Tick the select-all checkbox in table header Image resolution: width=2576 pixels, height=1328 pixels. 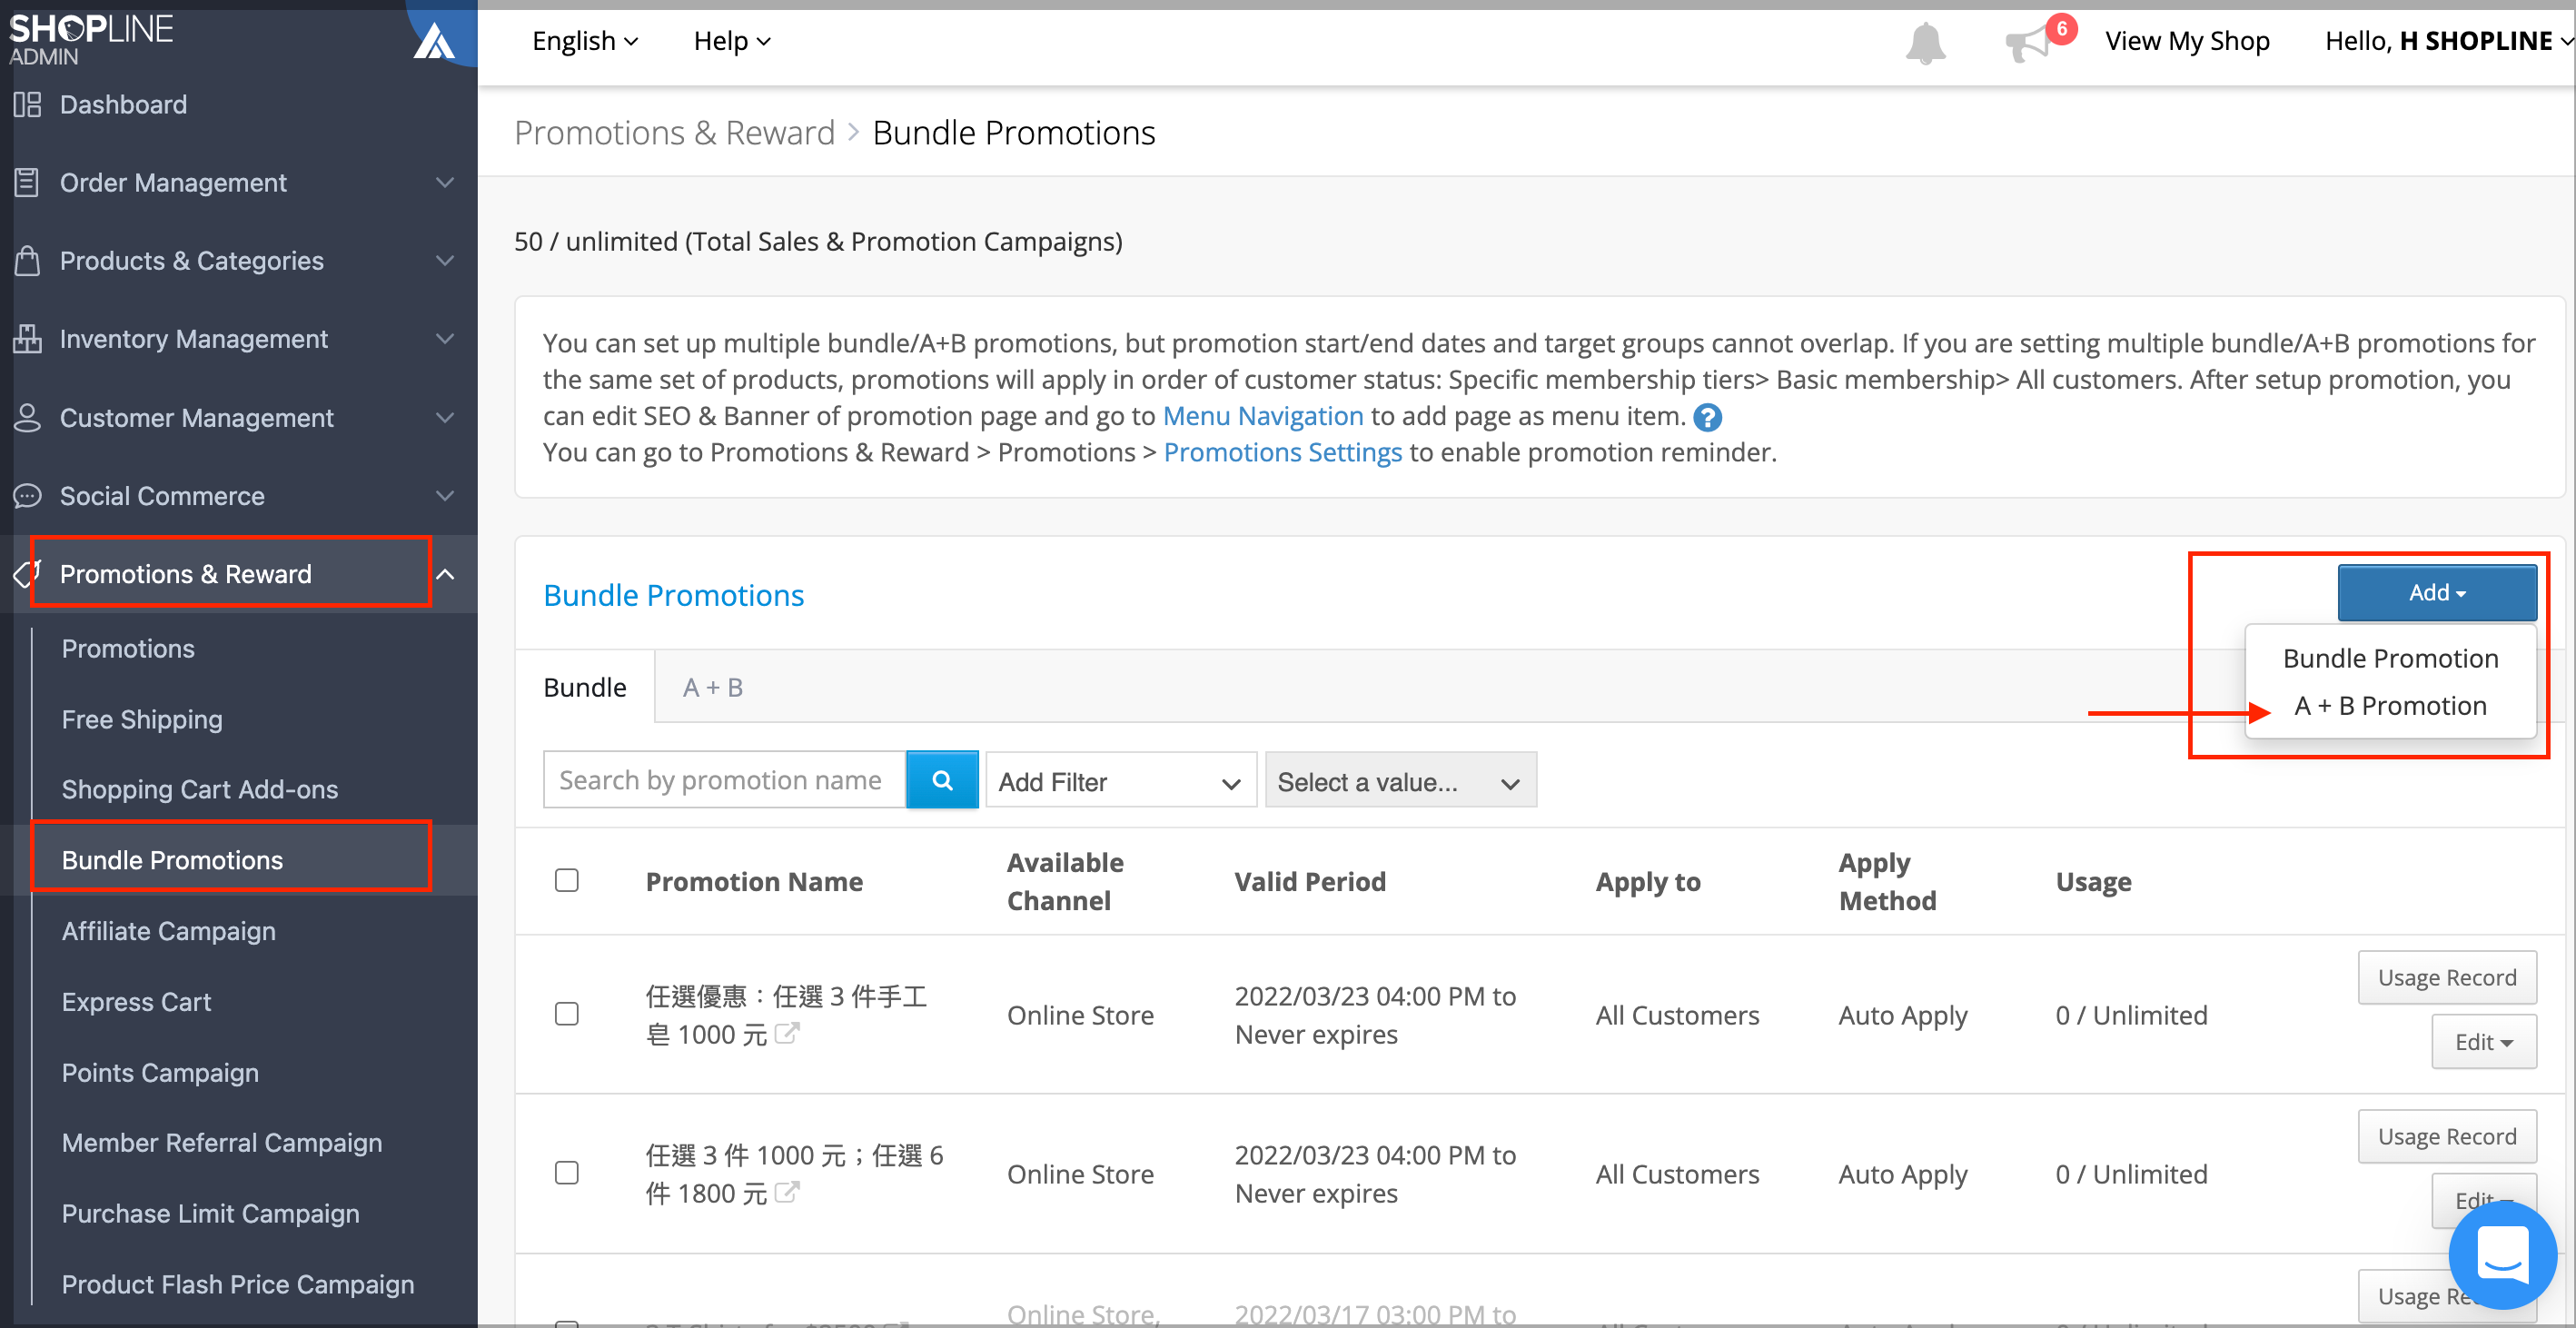click(x=567, y=880)
